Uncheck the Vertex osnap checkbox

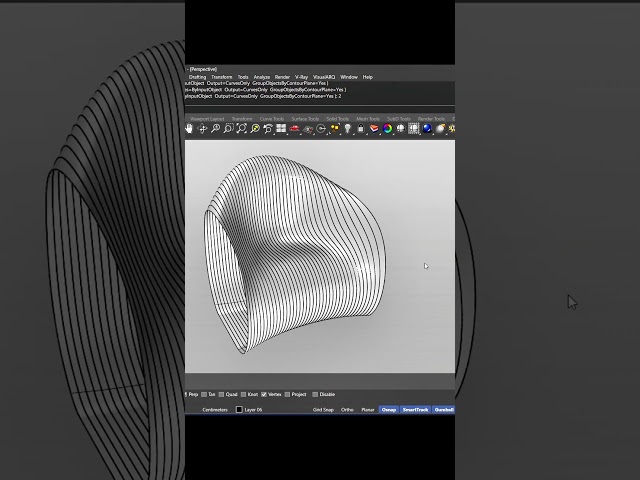(x=264, y=394)
